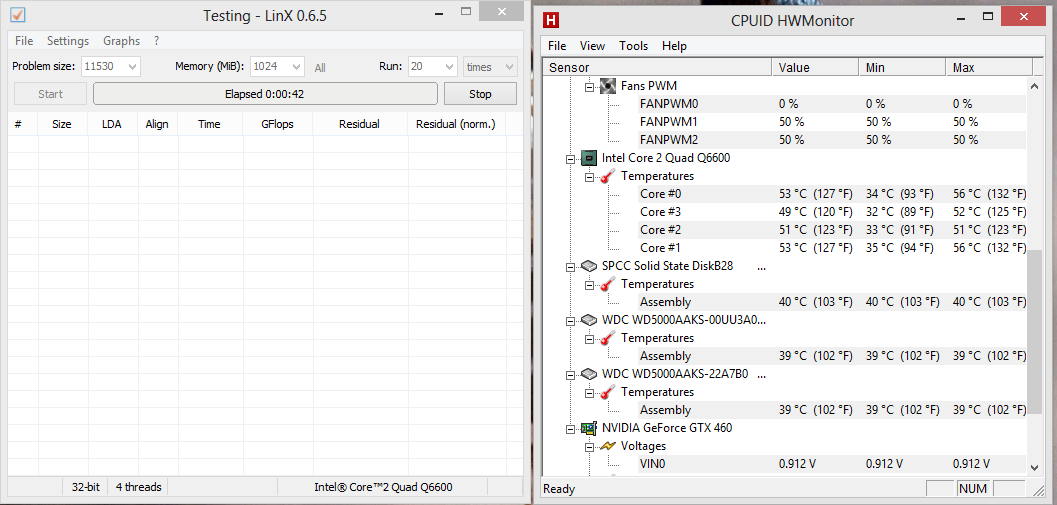1057x505 pixels.
Task: Open LinX question mark help menu
Action: (156, 40)
